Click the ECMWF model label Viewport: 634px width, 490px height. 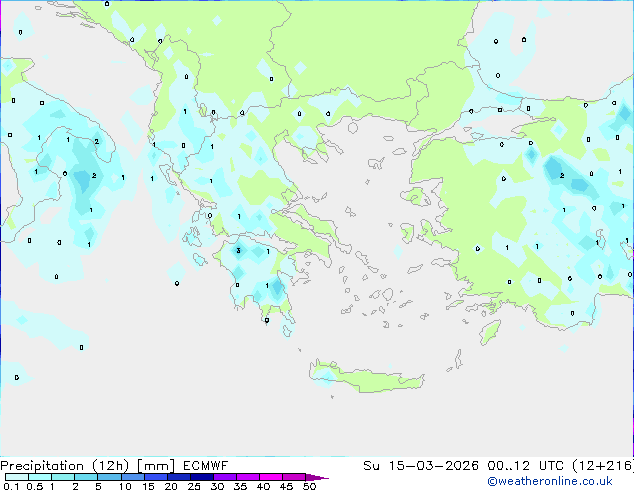click(x=205, y=465)
